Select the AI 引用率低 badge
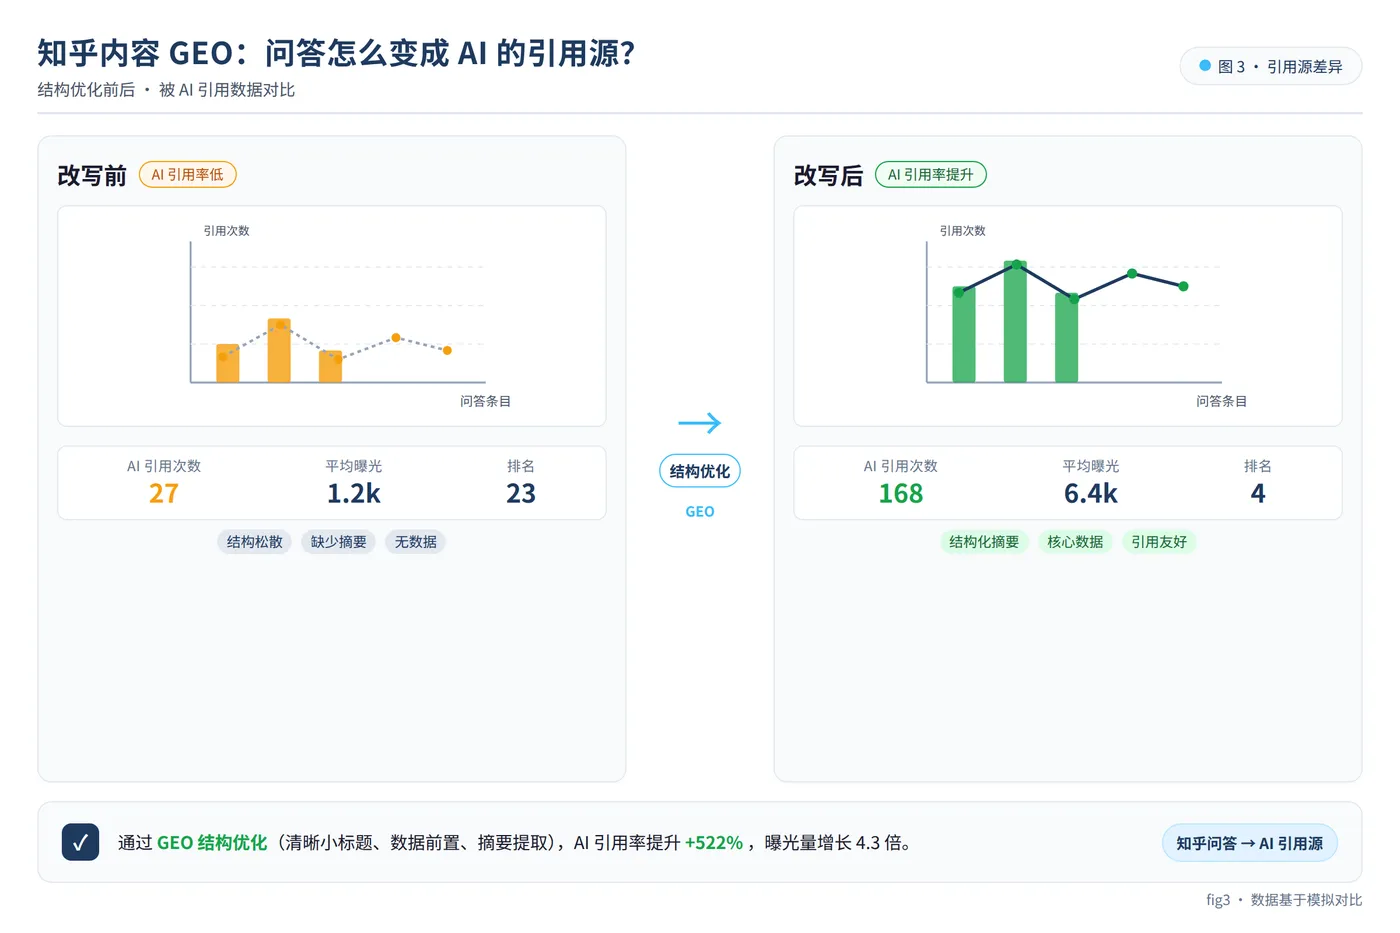Viewport: 1400px width, 933px height. (188, 175)
